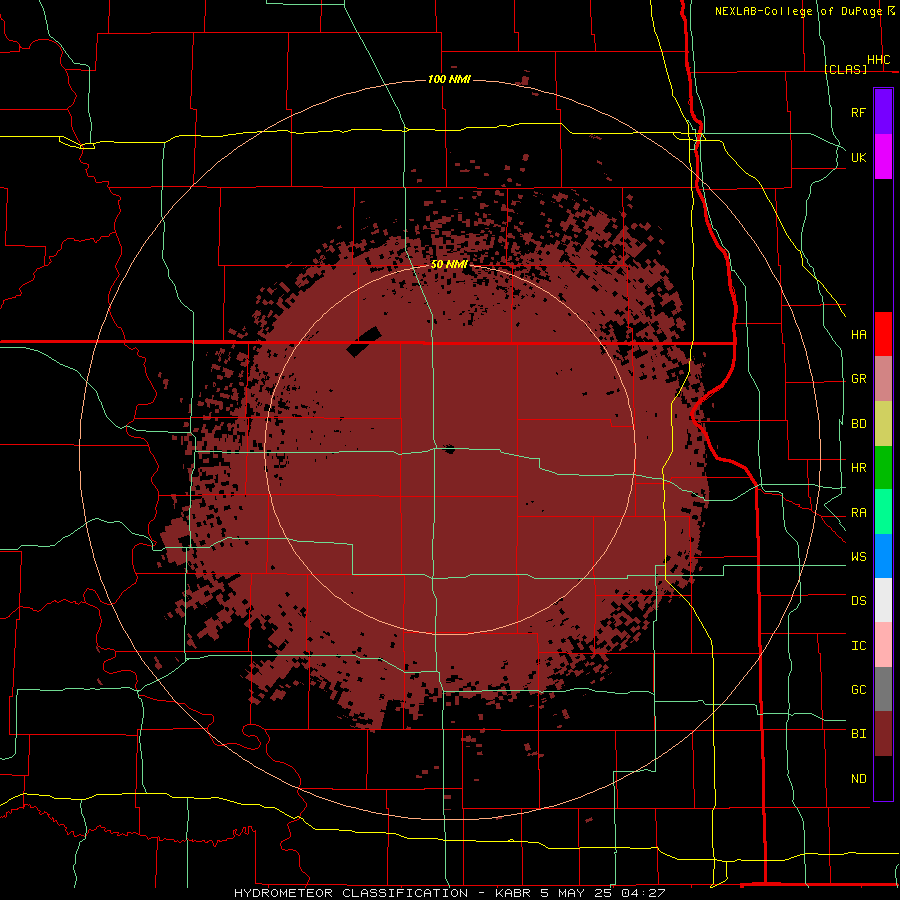Click the IC light pink legend swatch
Screen dimensions: 900x900
pyautogui.click(x=883, y=645)
